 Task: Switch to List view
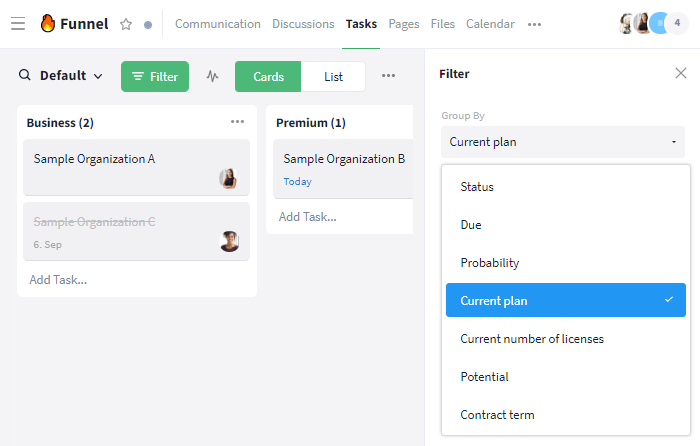pyautogui.click(x=333, y=77)
